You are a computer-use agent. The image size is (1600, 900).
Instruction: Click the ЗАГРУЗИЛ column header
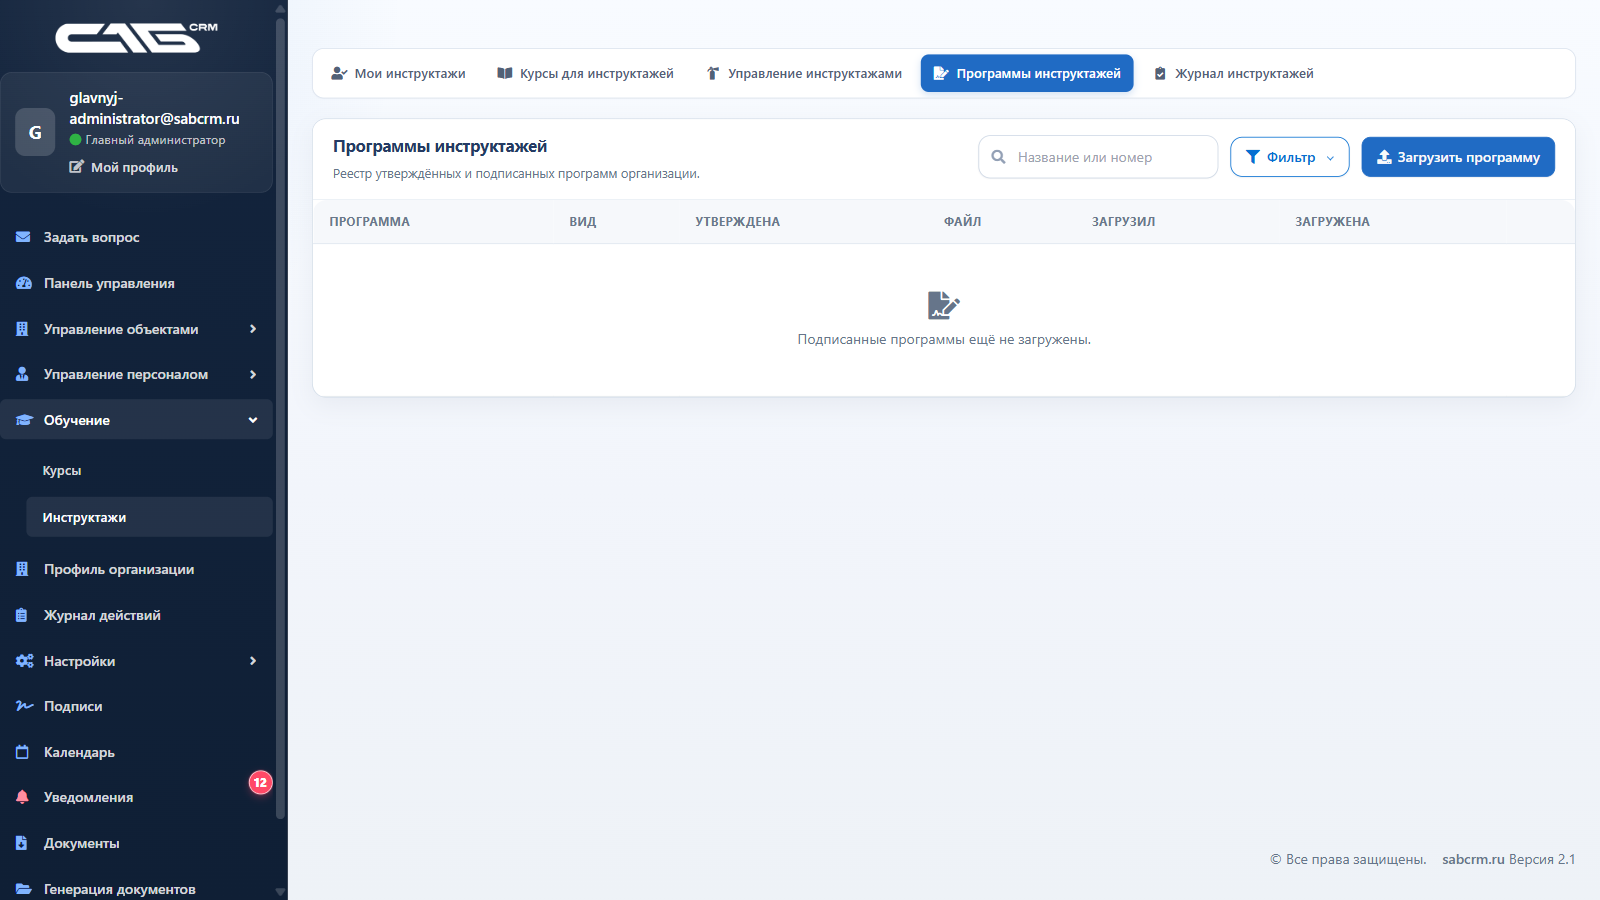(1123, 222)
